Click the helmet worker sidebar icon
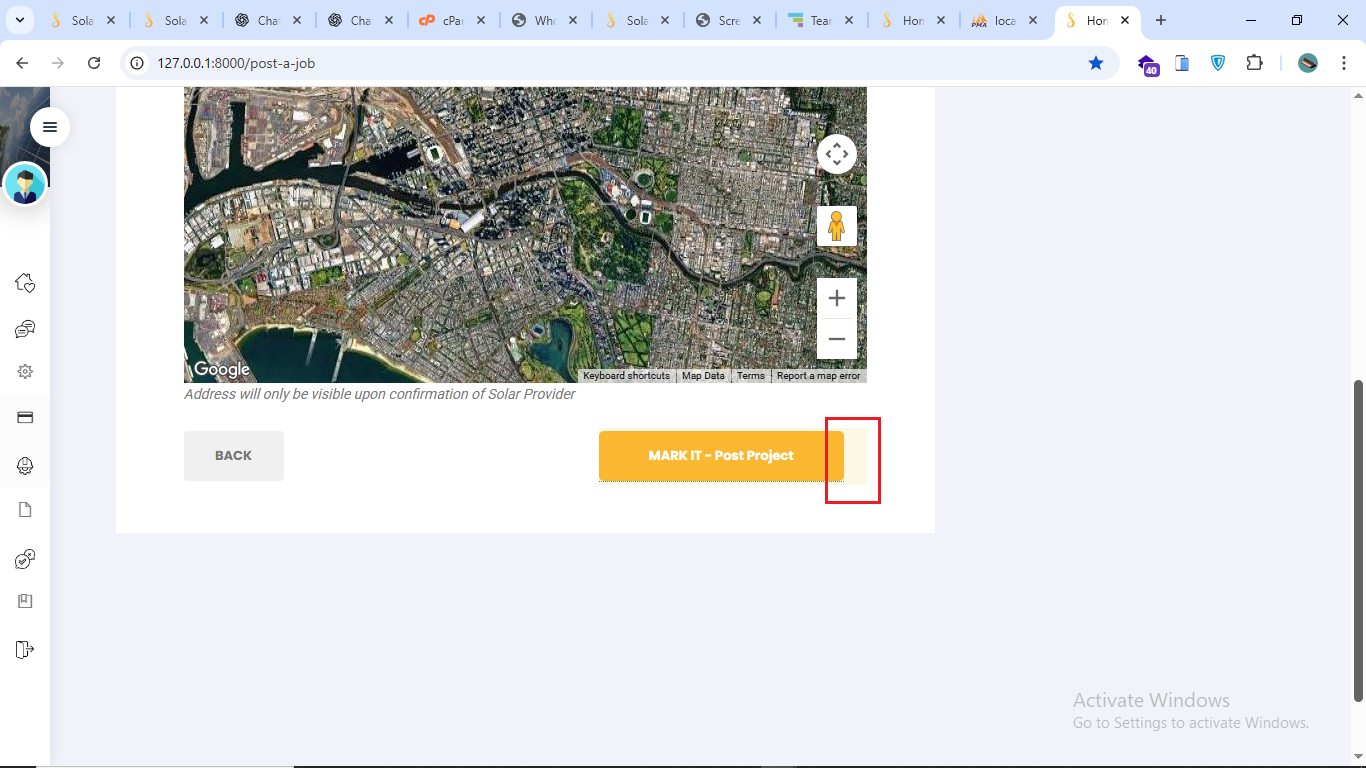The image size is (1366, 768). coord(25,465)
